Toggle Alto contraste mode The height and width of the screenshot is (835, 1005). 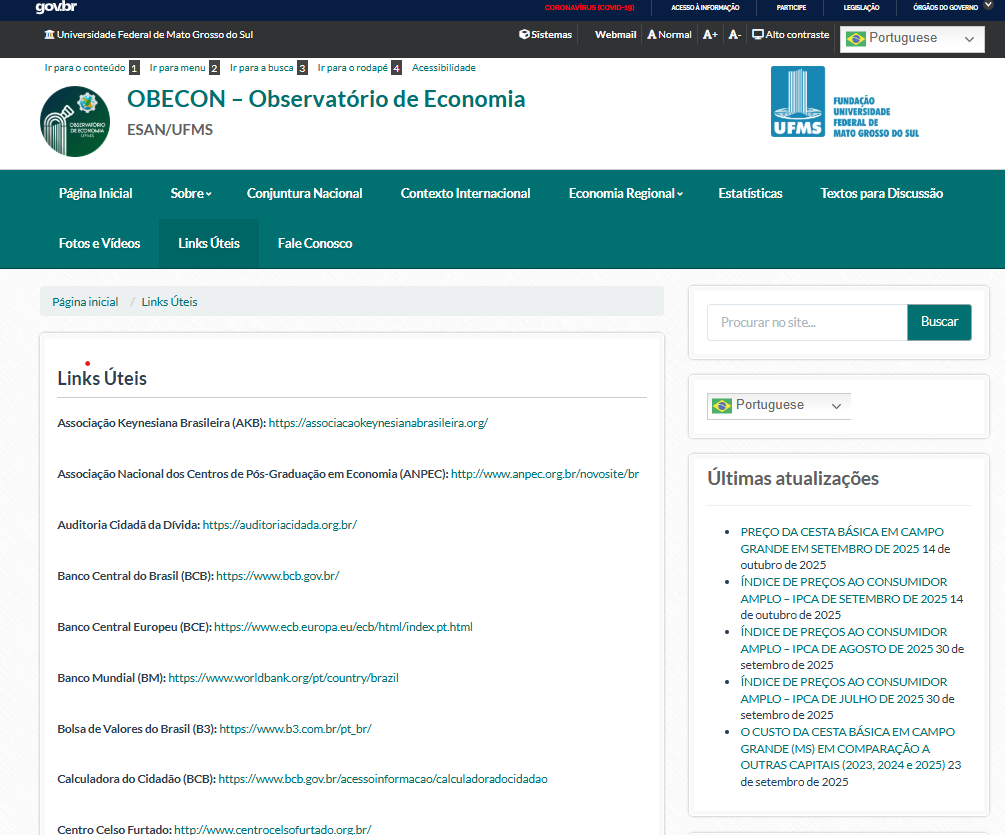(790, 35)
